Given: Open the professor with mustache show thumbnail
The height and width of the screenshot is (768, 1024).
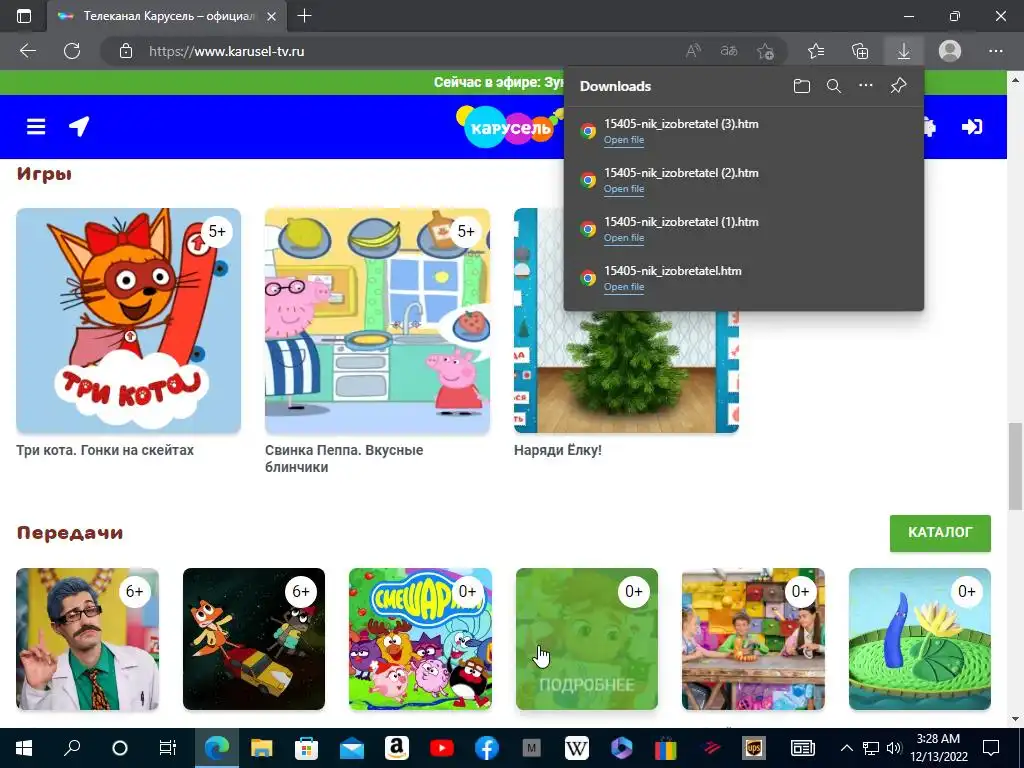Looking at the screenshot, I should click(88, 639).
